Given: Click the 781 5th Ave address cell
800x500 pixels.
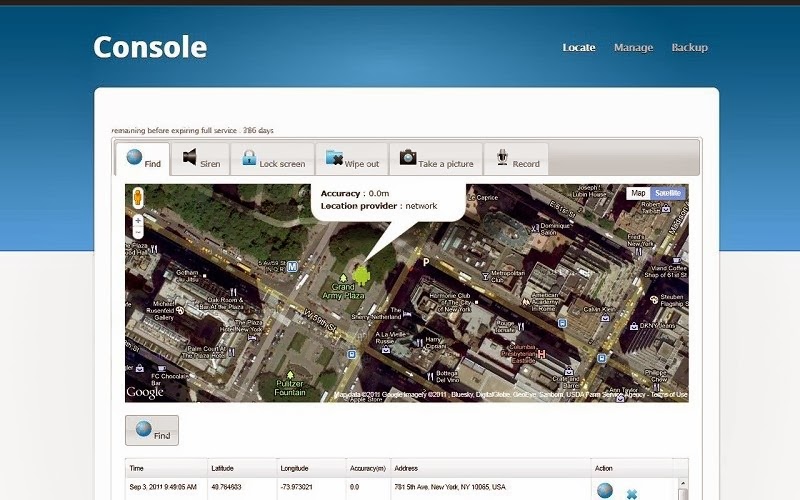Looking at the screenshot, I should [449, 487].
